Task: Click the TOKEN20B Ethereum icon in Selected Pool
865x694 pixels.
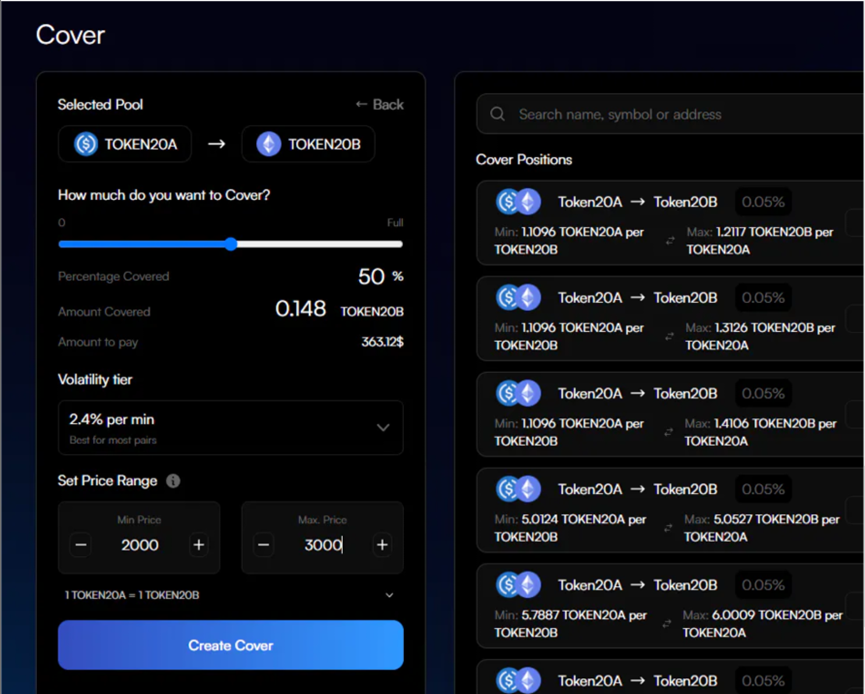Action: pyautogui.click(x=268, y=145)
